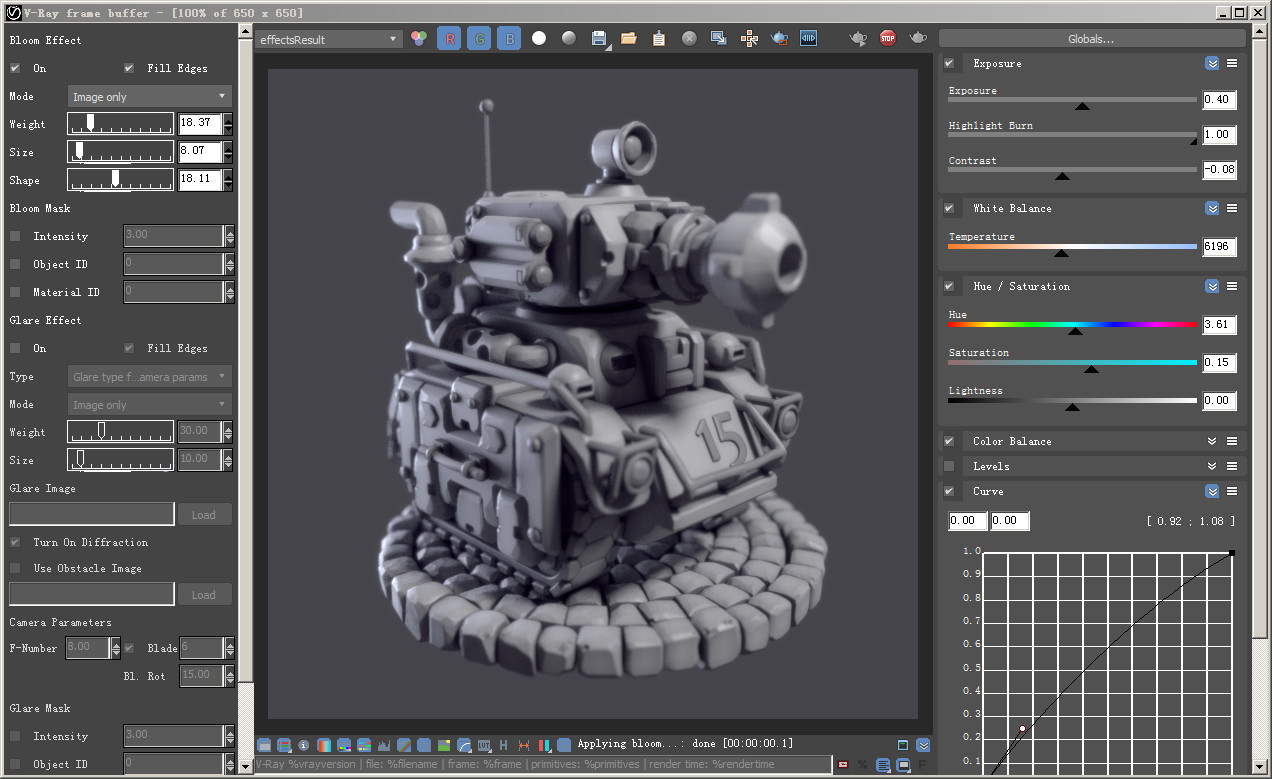Enable Bloom Mask Object ID checkbox
The image size is (1272, 779).
[15, 264]
